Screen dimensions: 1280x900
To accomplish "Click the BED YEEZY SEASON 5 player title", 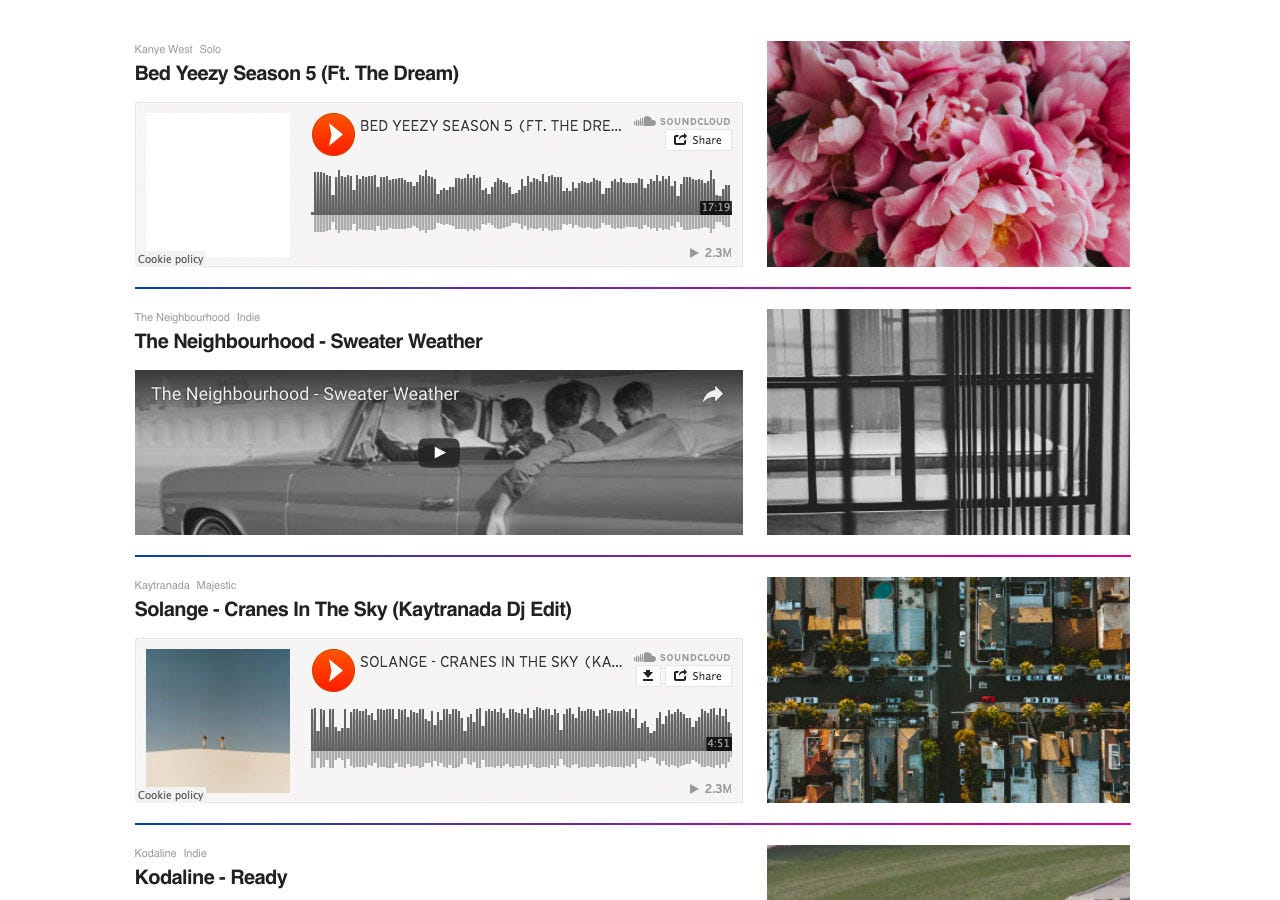I will [491, 125].
